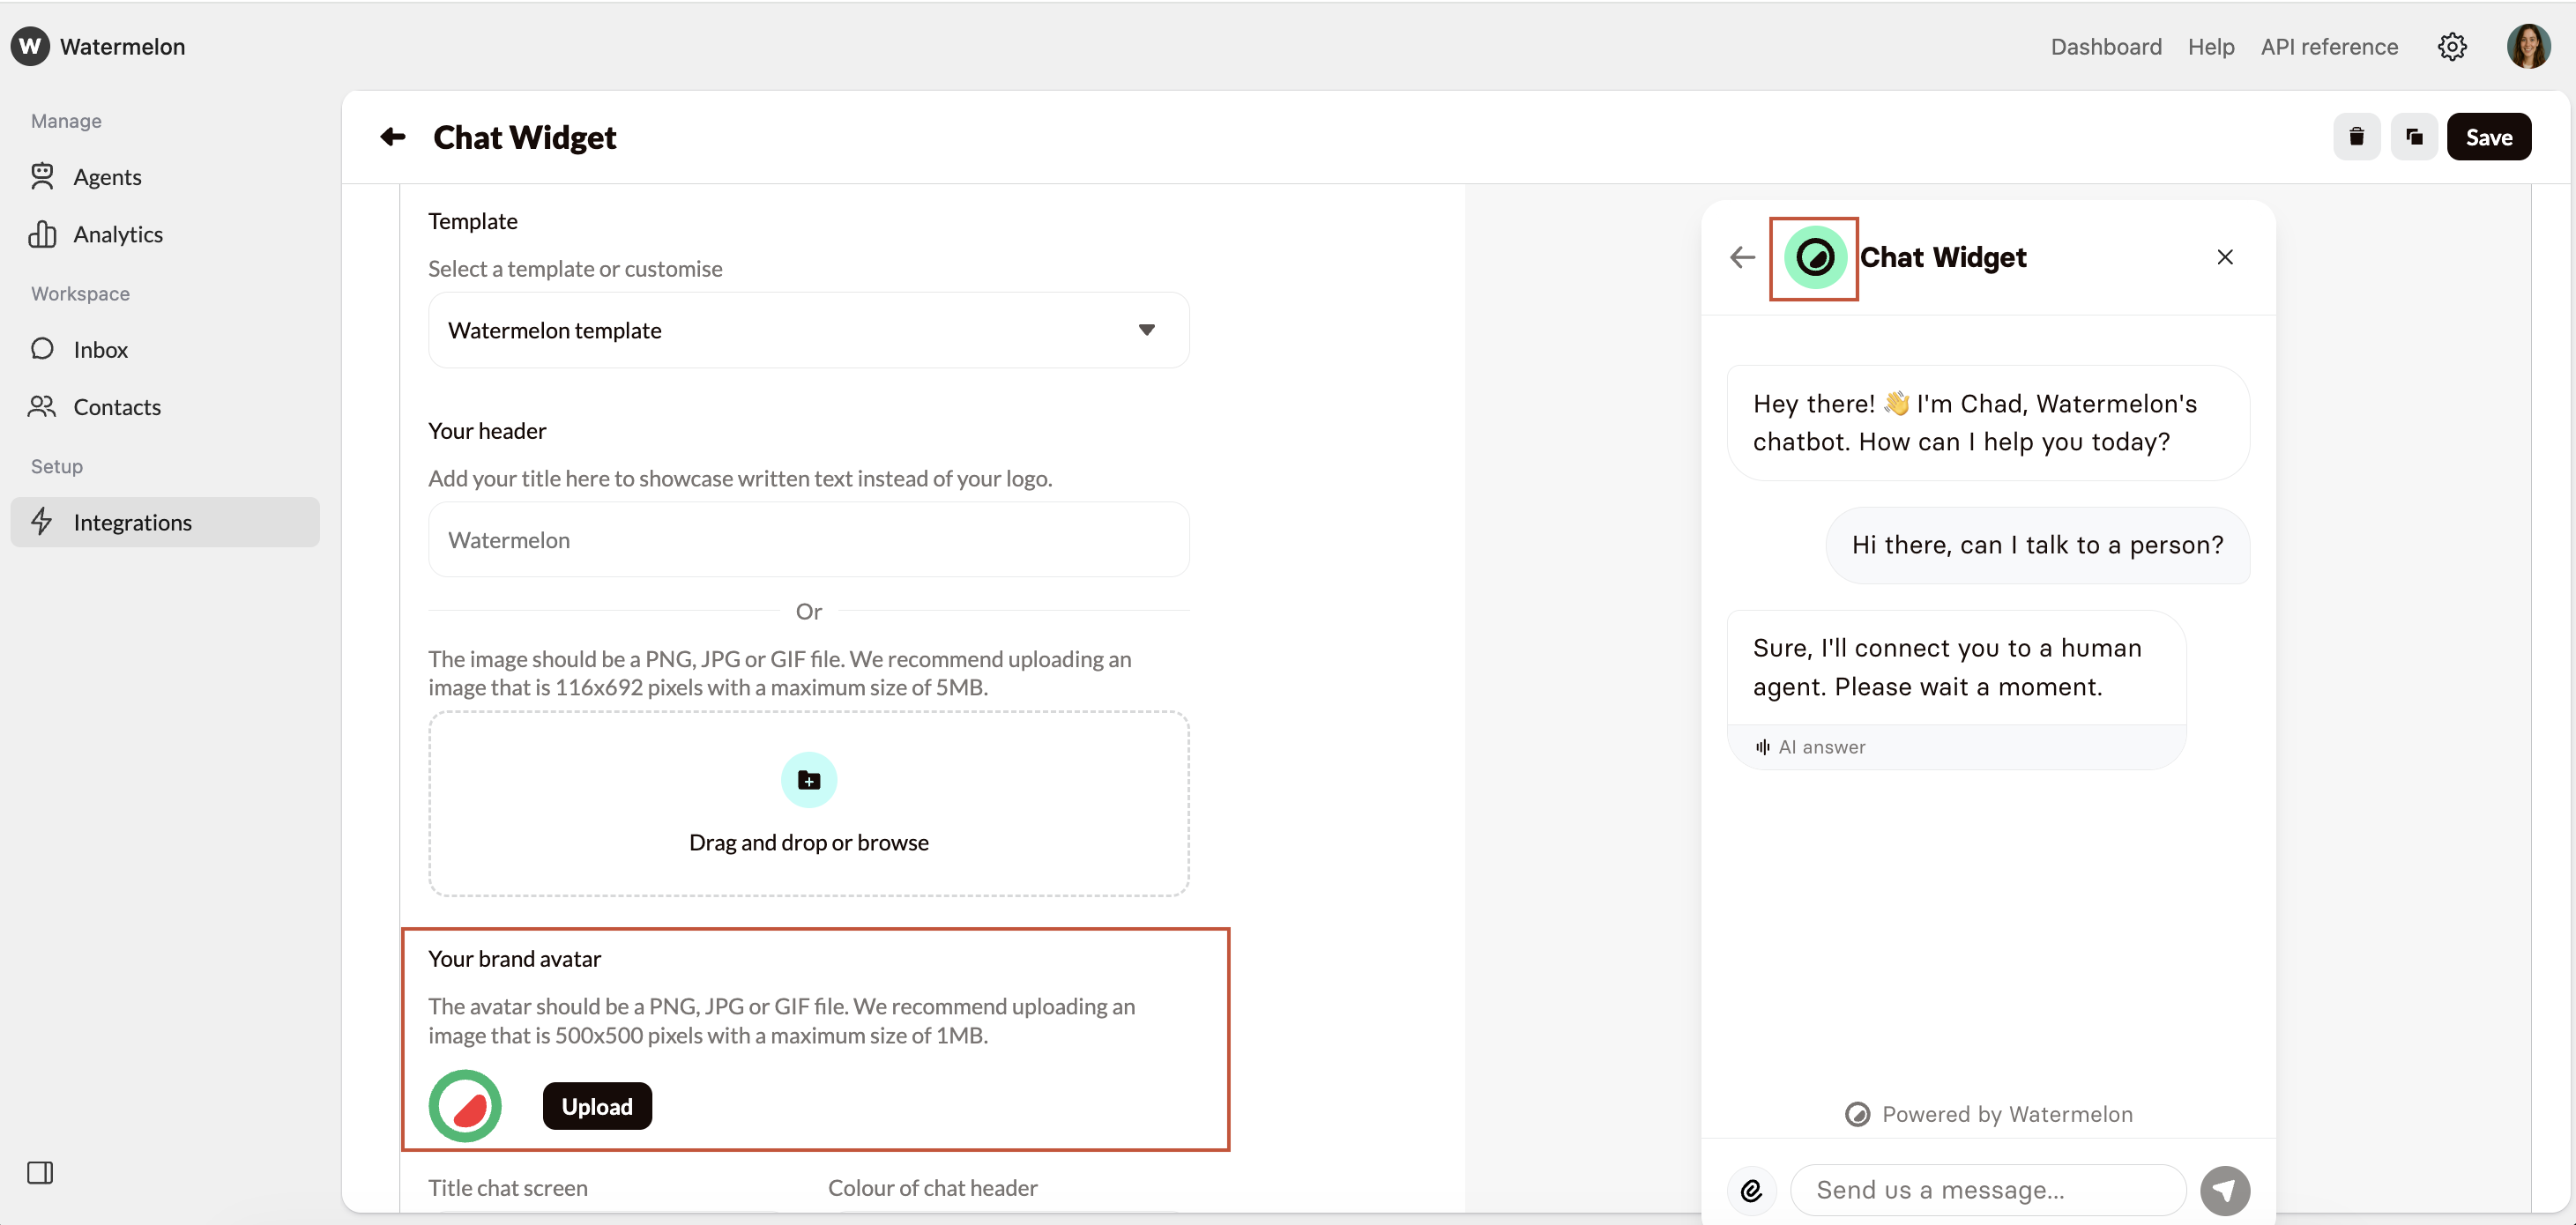Click the attachment paperclip icon

[1751, 1190]
